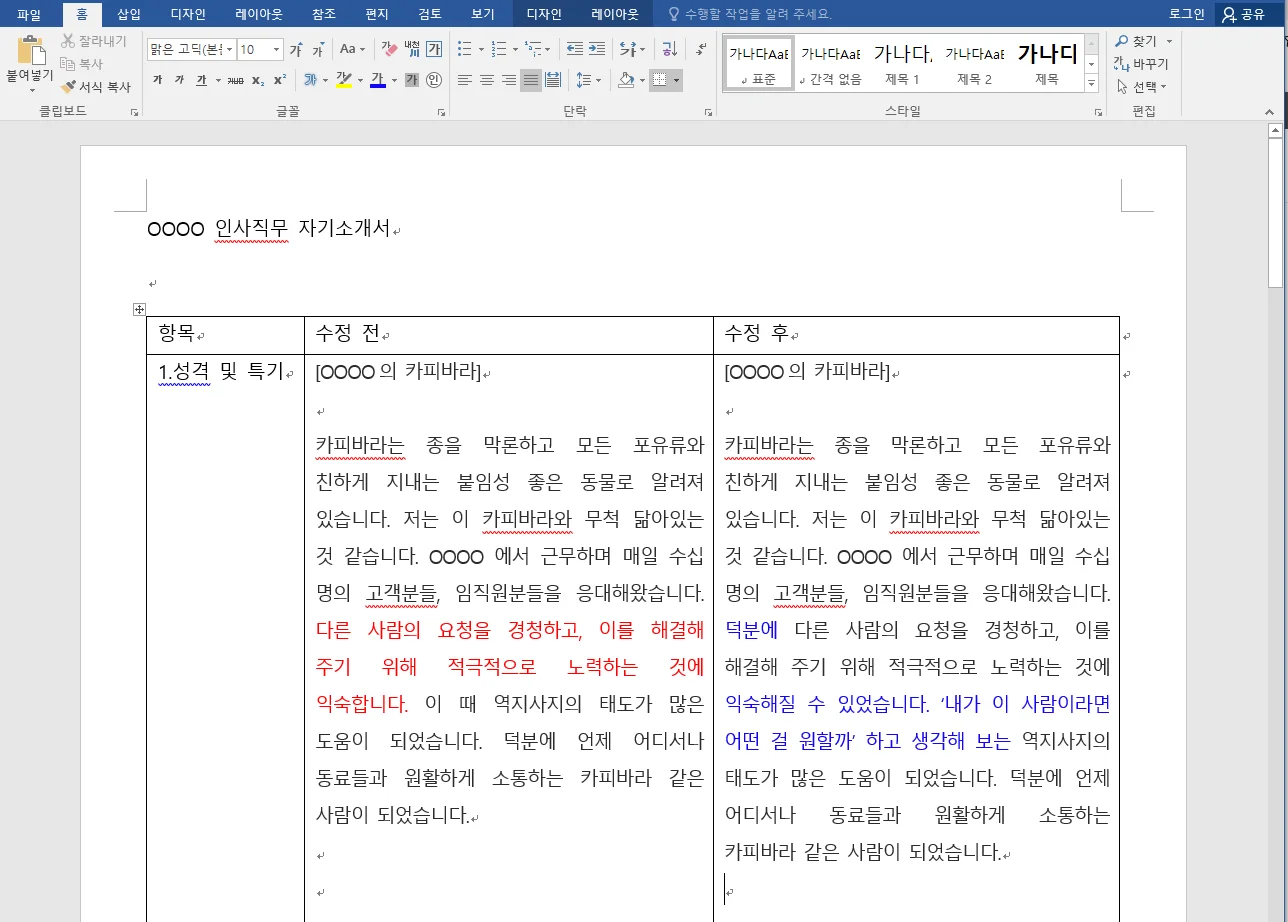
Task: Center align the text
Action: pos(487,80)
